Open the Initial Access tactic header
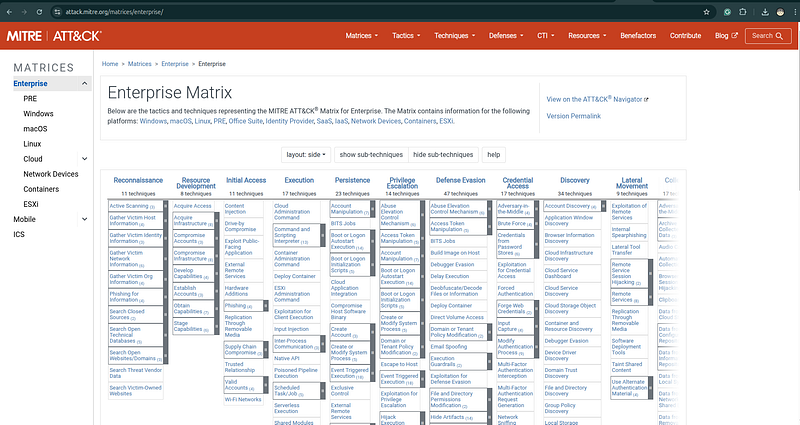Viewport: 800px width, 425px height. (246, 181)
